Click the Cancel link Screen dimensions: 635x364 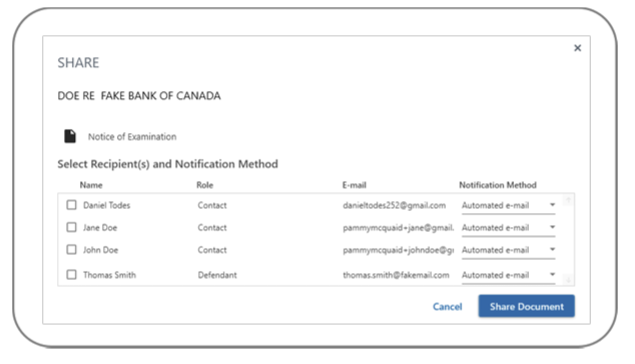pyautogui.click(x=447, y=307)
